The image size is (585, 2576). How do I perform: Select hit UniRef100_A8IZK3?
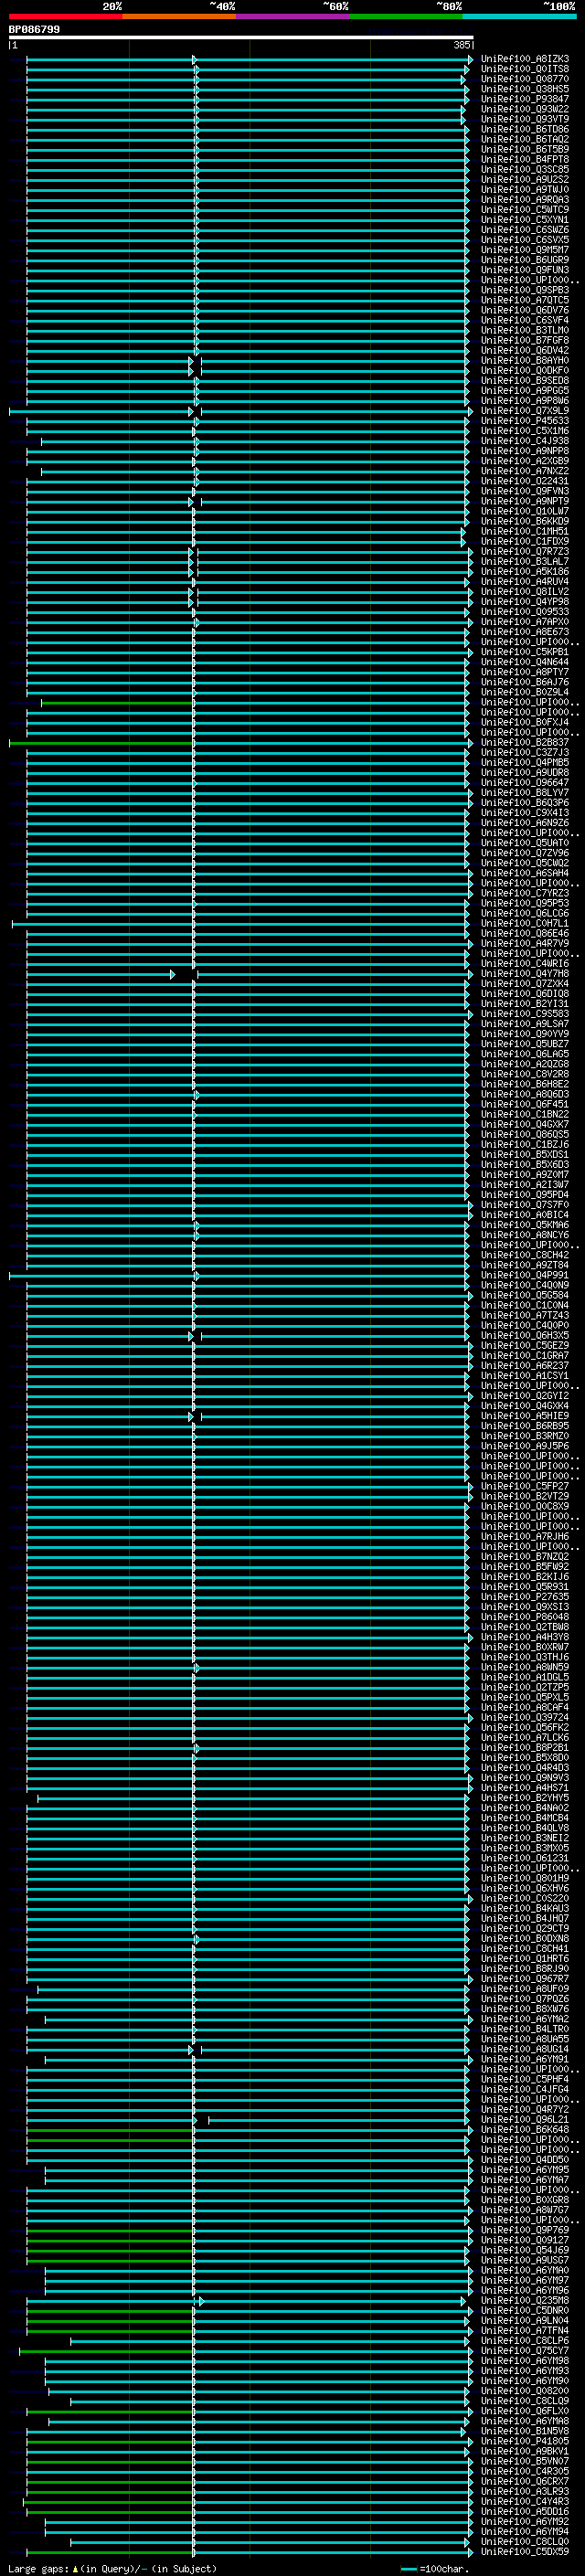(525, 59)
